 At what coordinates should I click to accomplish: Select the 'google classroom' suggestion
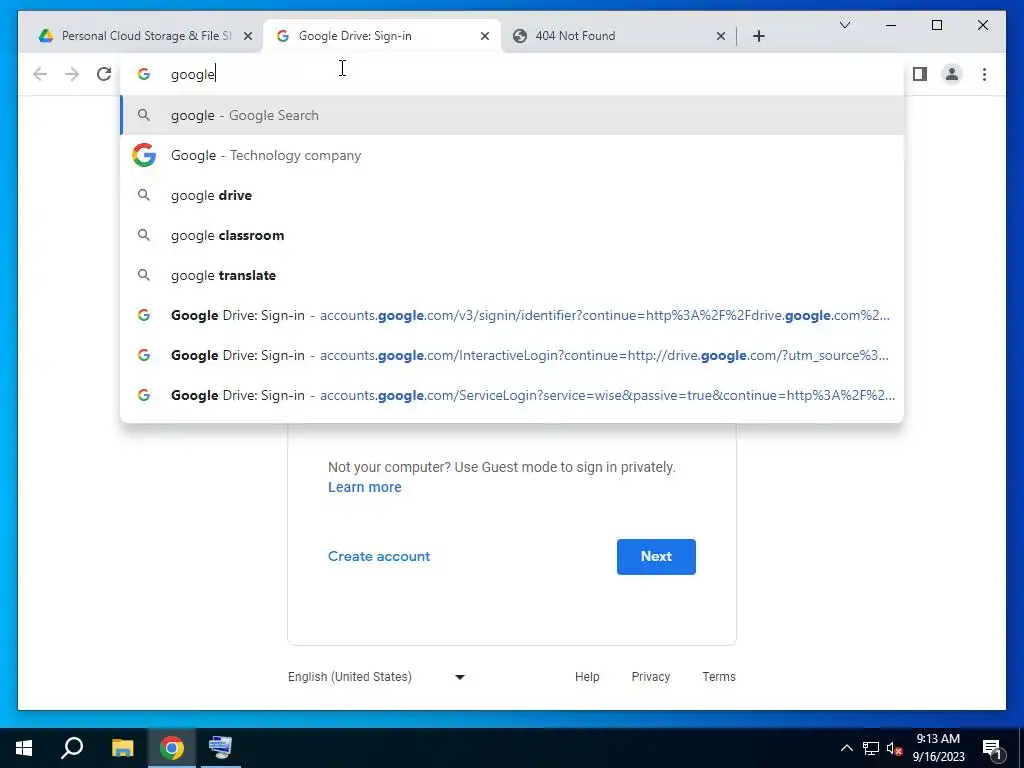pos(513,235)
